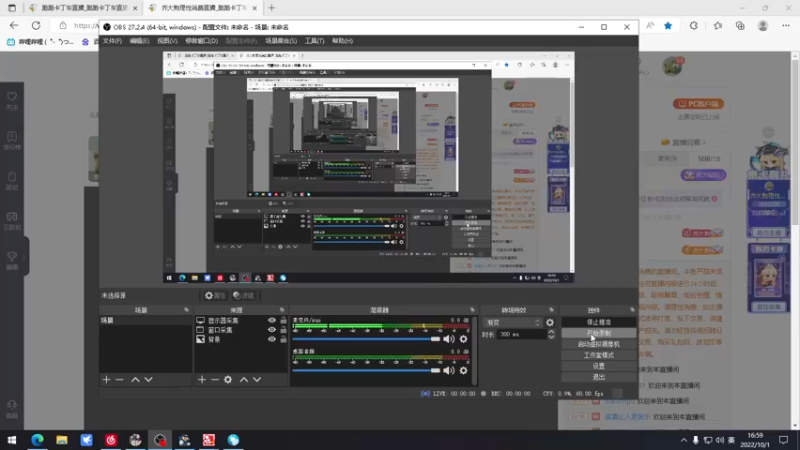Open the 渐变 transition type dropdown
Image resolution: width=800 pixels, height=450 pixels.
512,322
